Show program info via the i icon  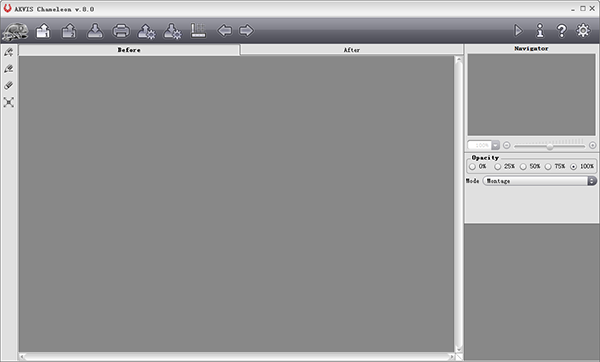[540, 31]
